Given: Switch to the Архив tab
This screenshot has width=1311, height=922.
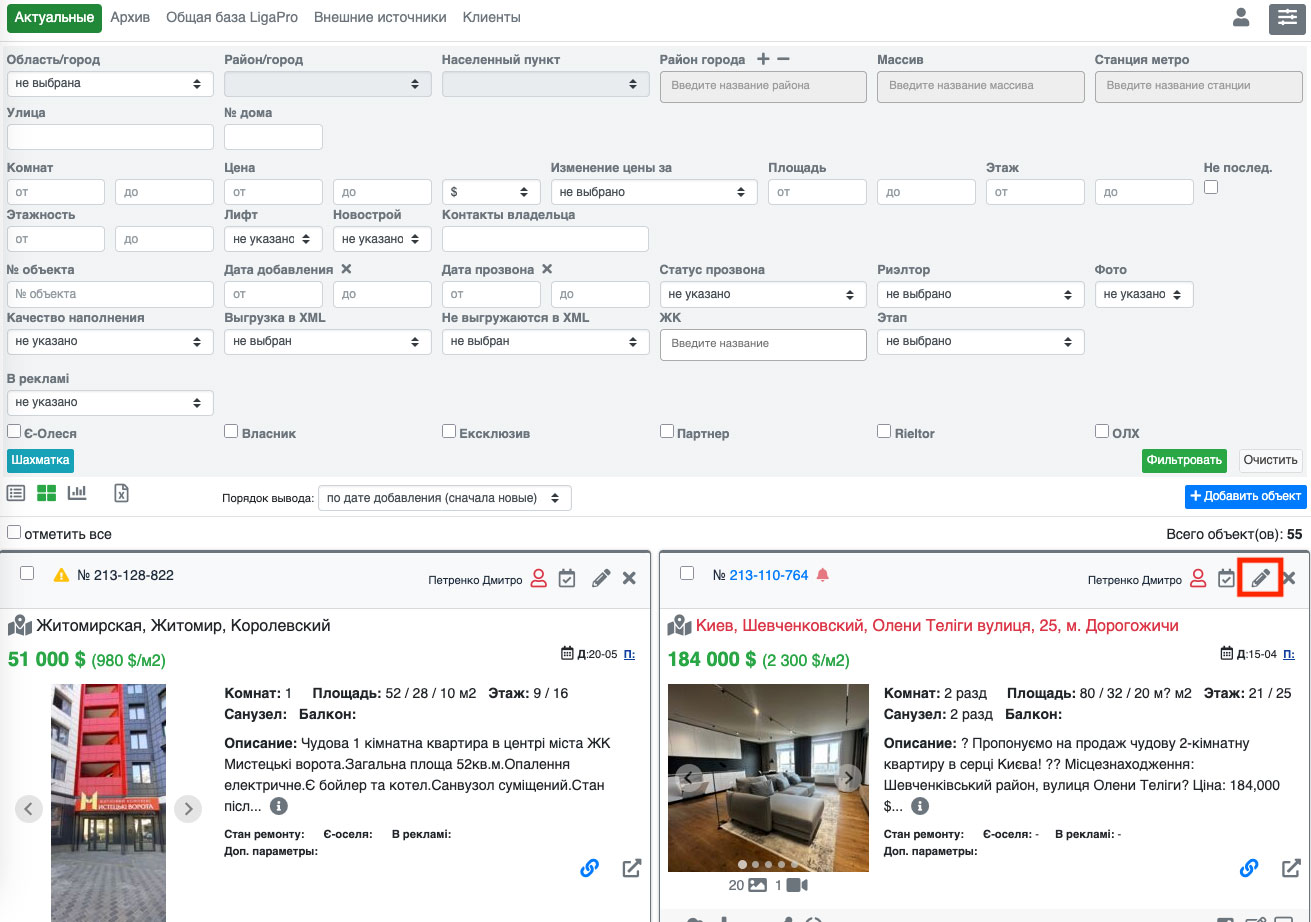Looking at the screenshot, I should tap(130, 18).
